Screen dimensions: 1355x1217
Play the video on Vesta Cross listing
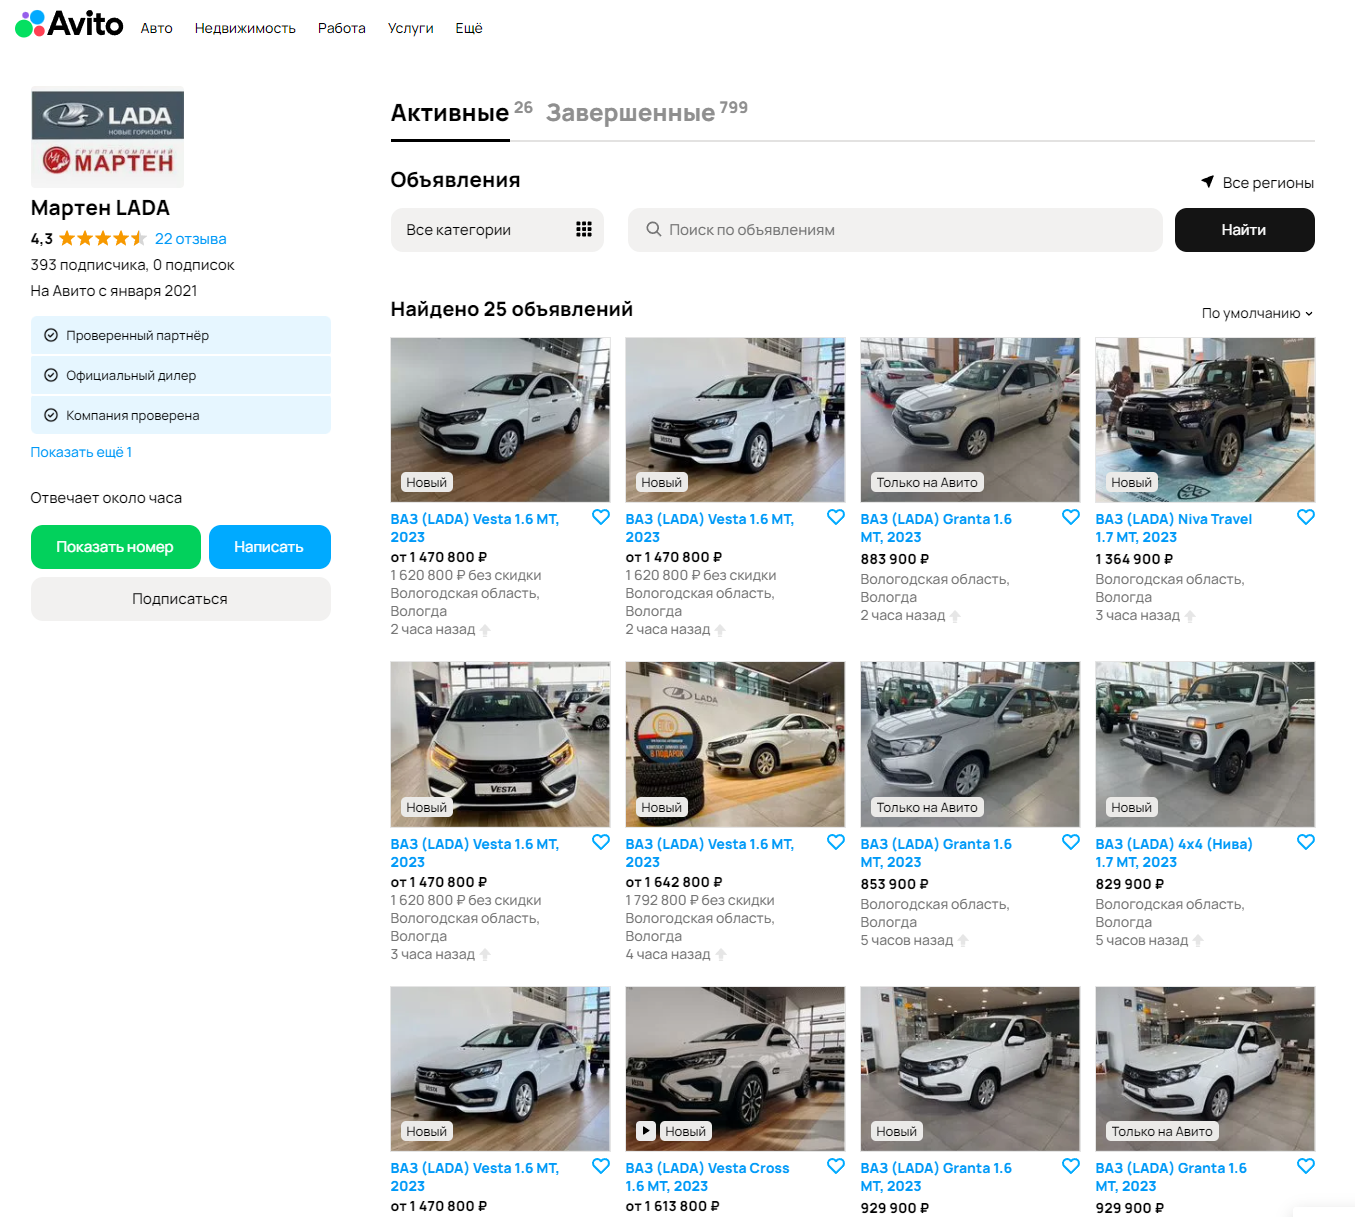646,1130
